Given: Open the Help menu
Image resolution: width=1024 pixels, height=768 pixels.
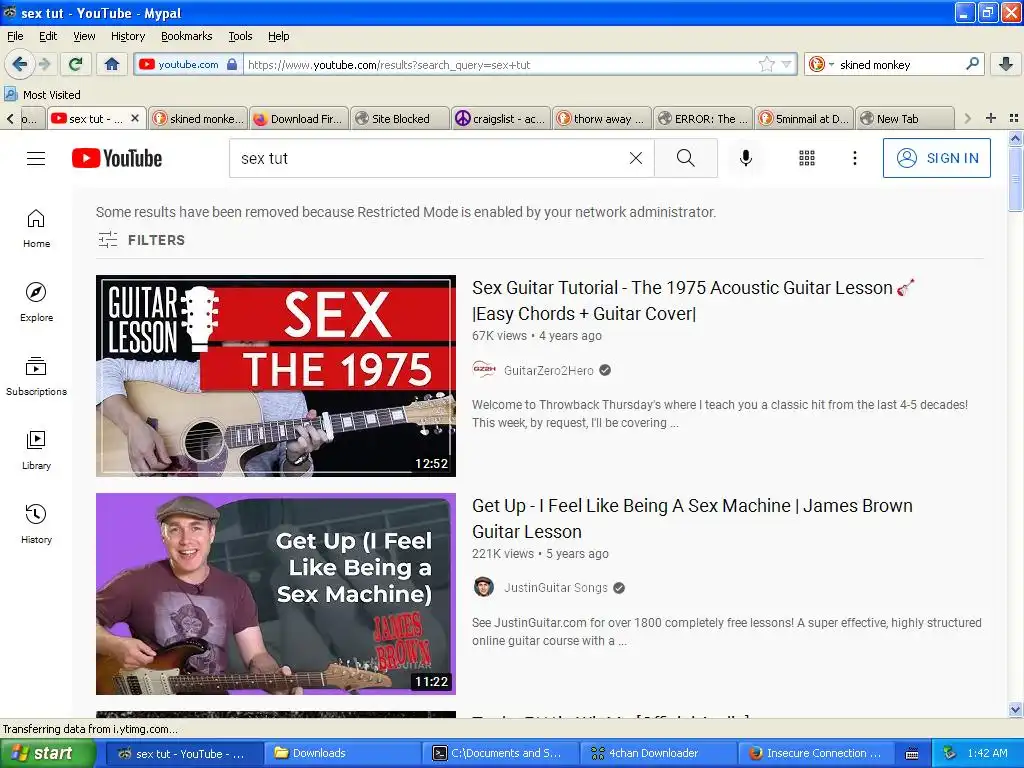Looking at the screenshot, I should 278,36.
